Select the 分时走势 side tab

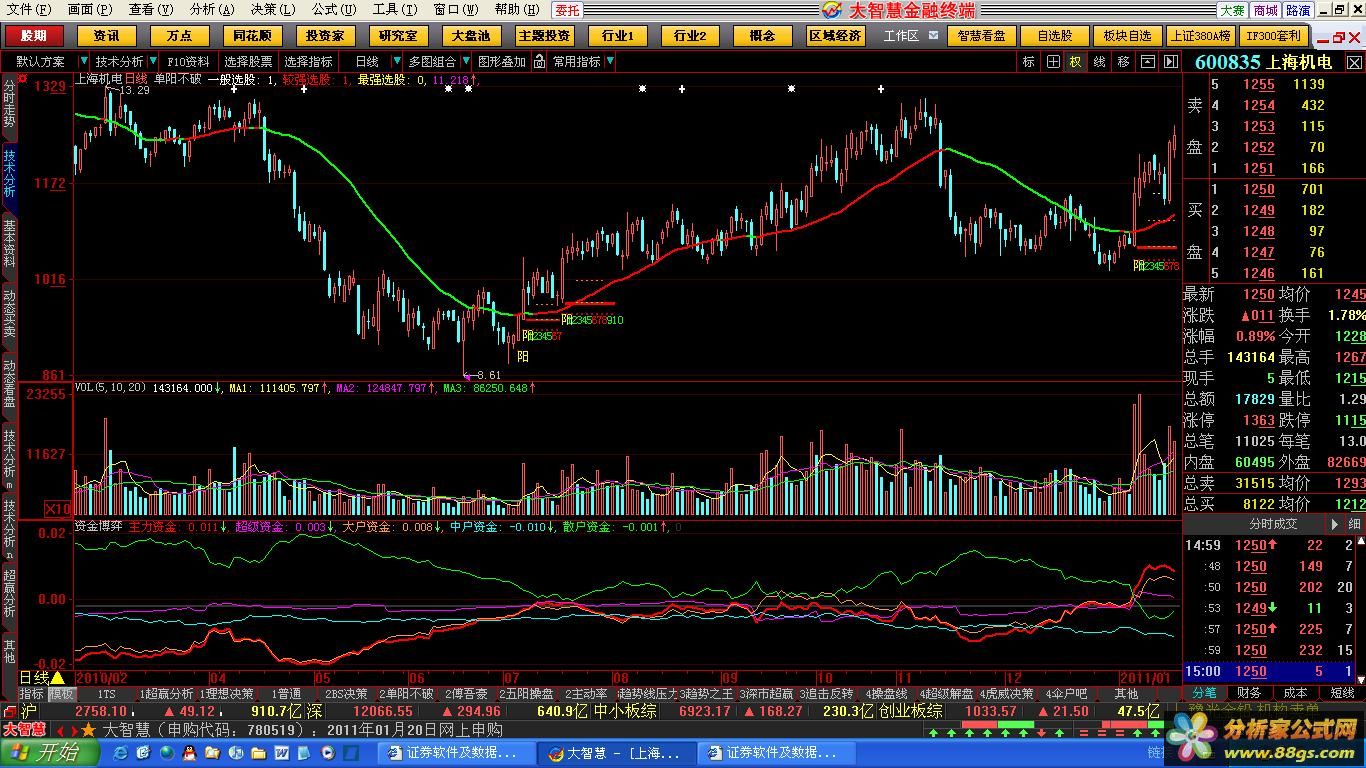[x=9, y=105]
